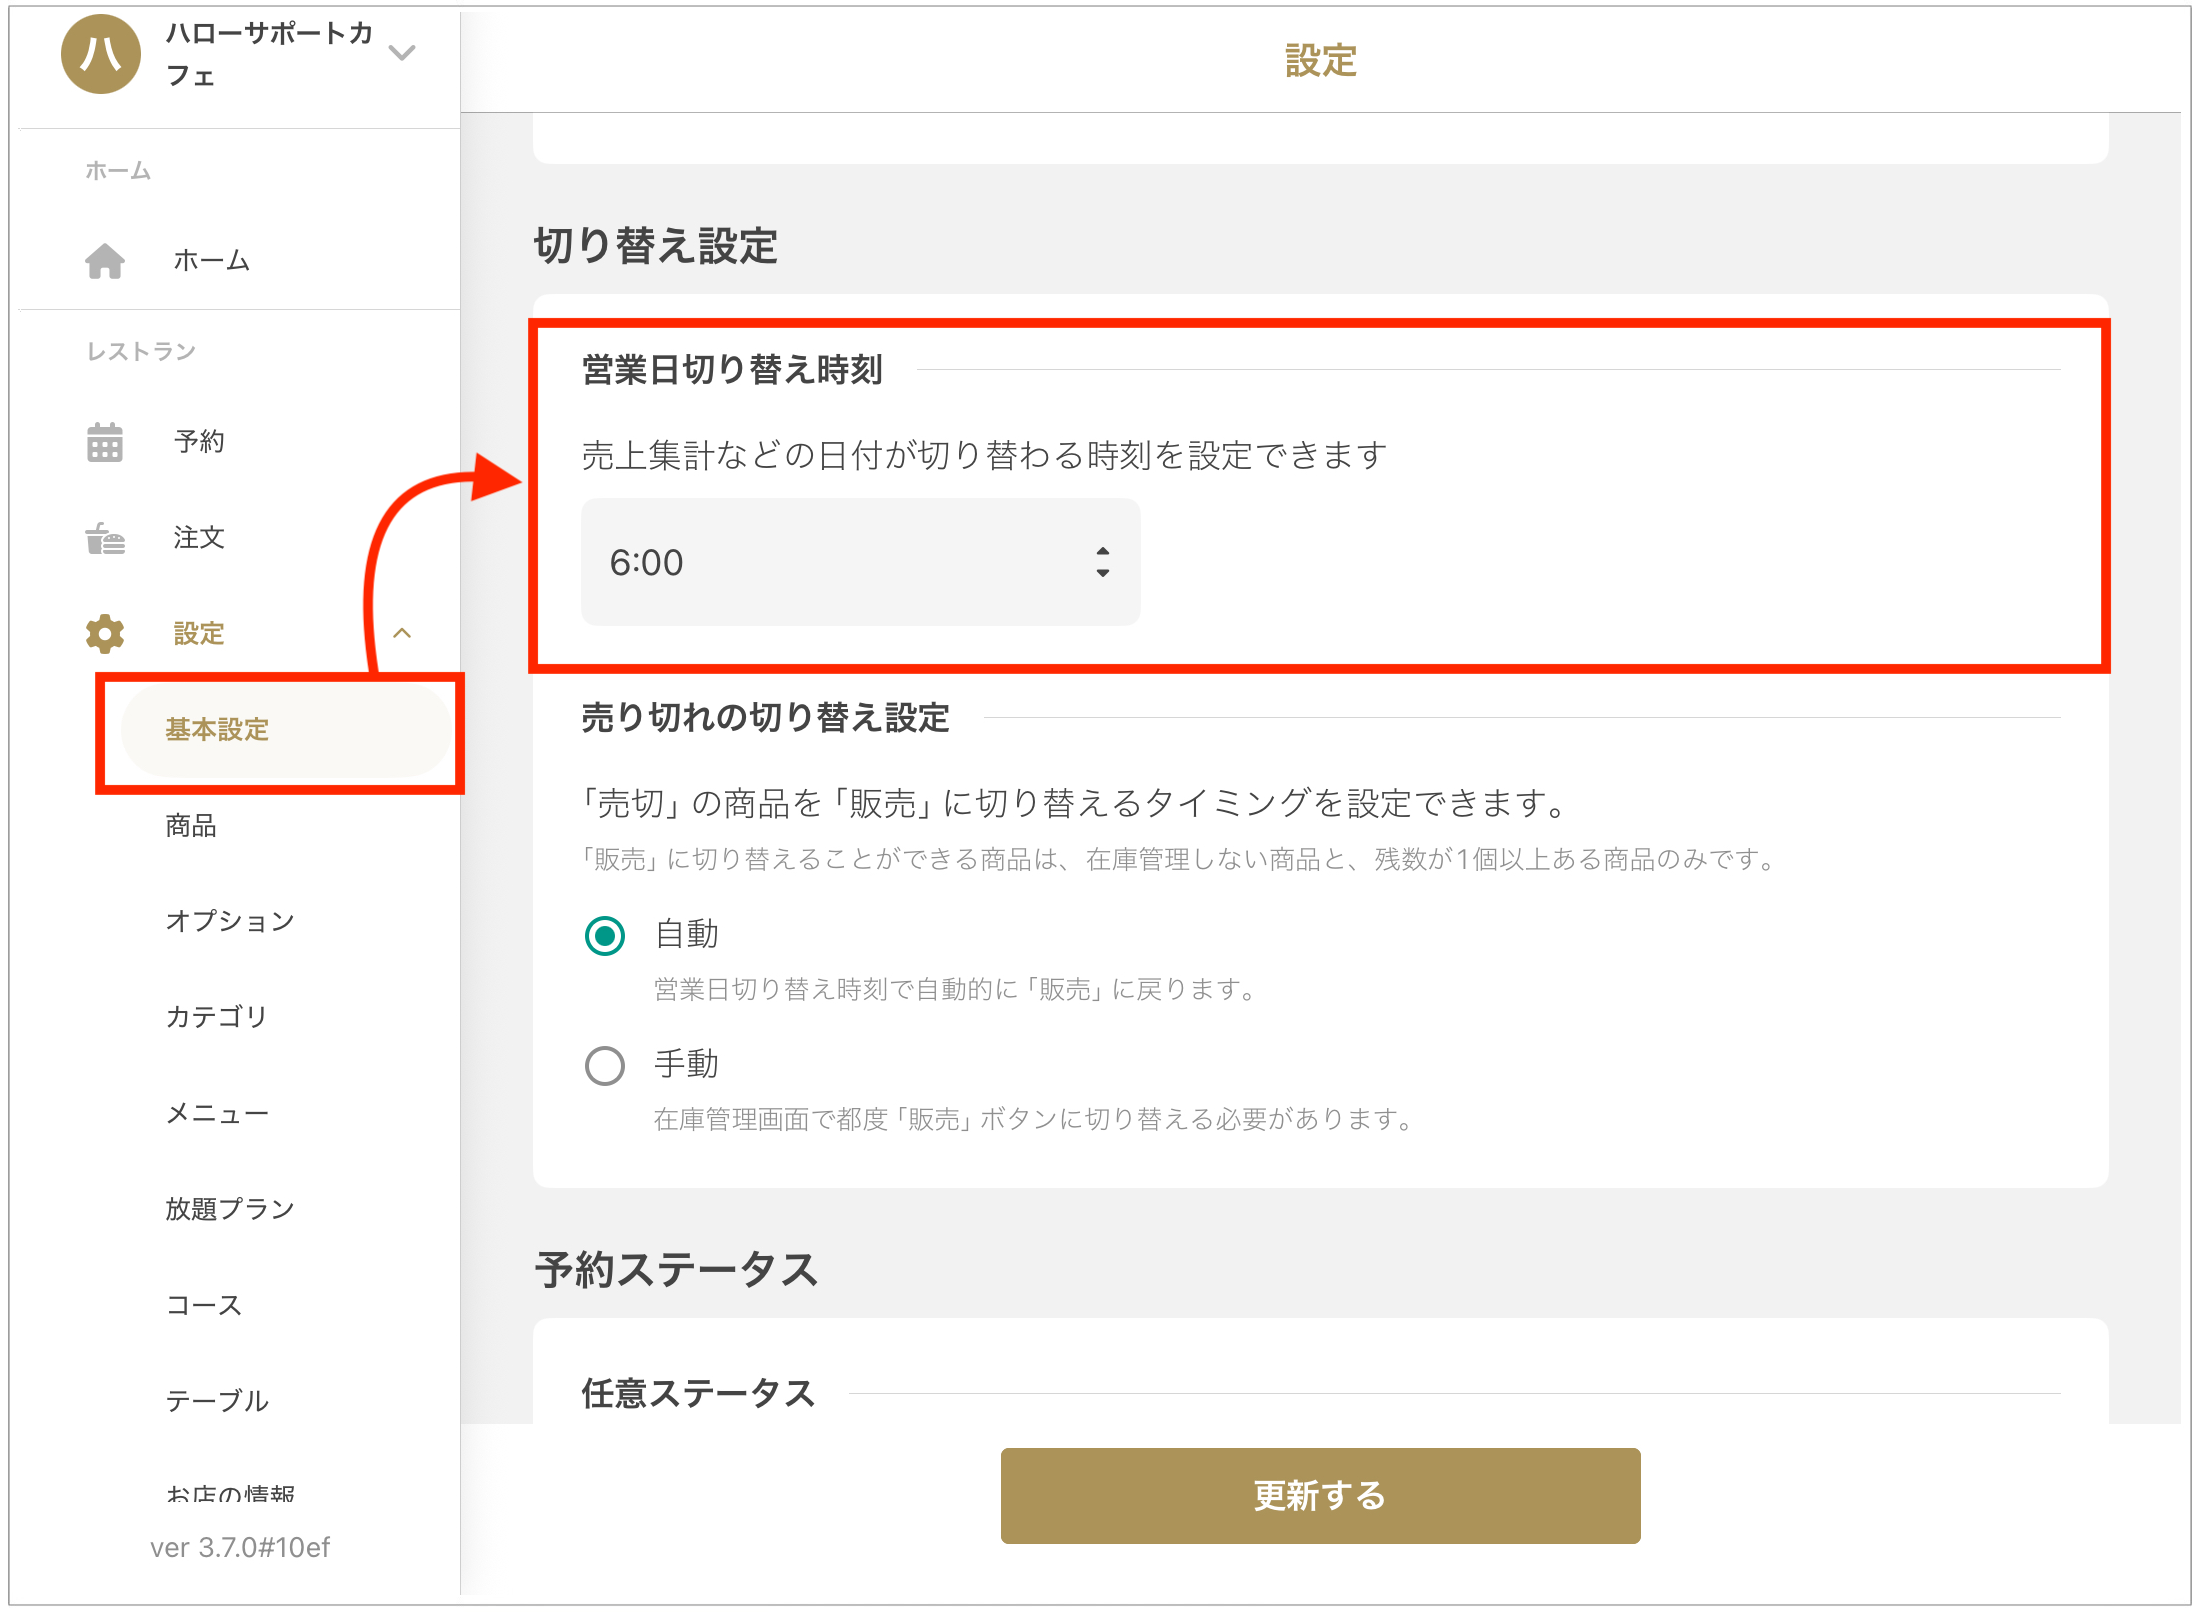
Task: Select カテゴリ in the sidebar
Action: pyautogui.click(x=216, y=1017)
